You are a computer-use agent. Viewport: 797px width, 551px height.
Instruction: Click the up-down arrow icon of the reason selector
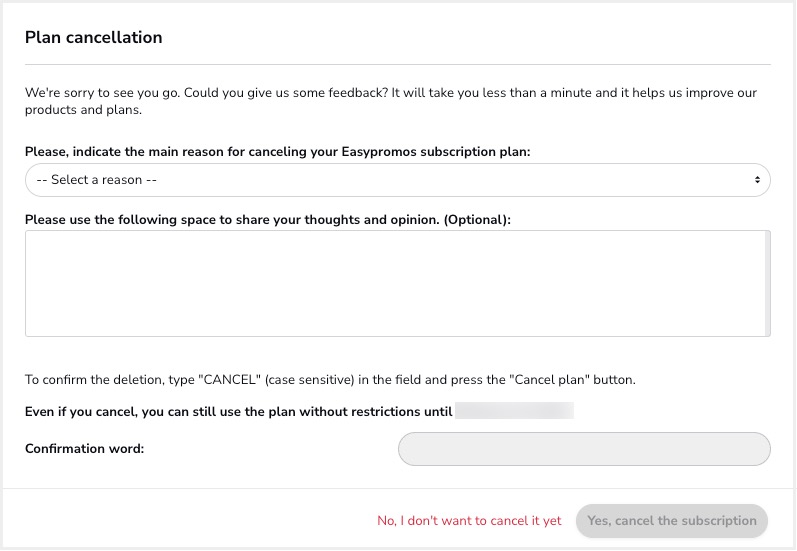pos(757,180)
